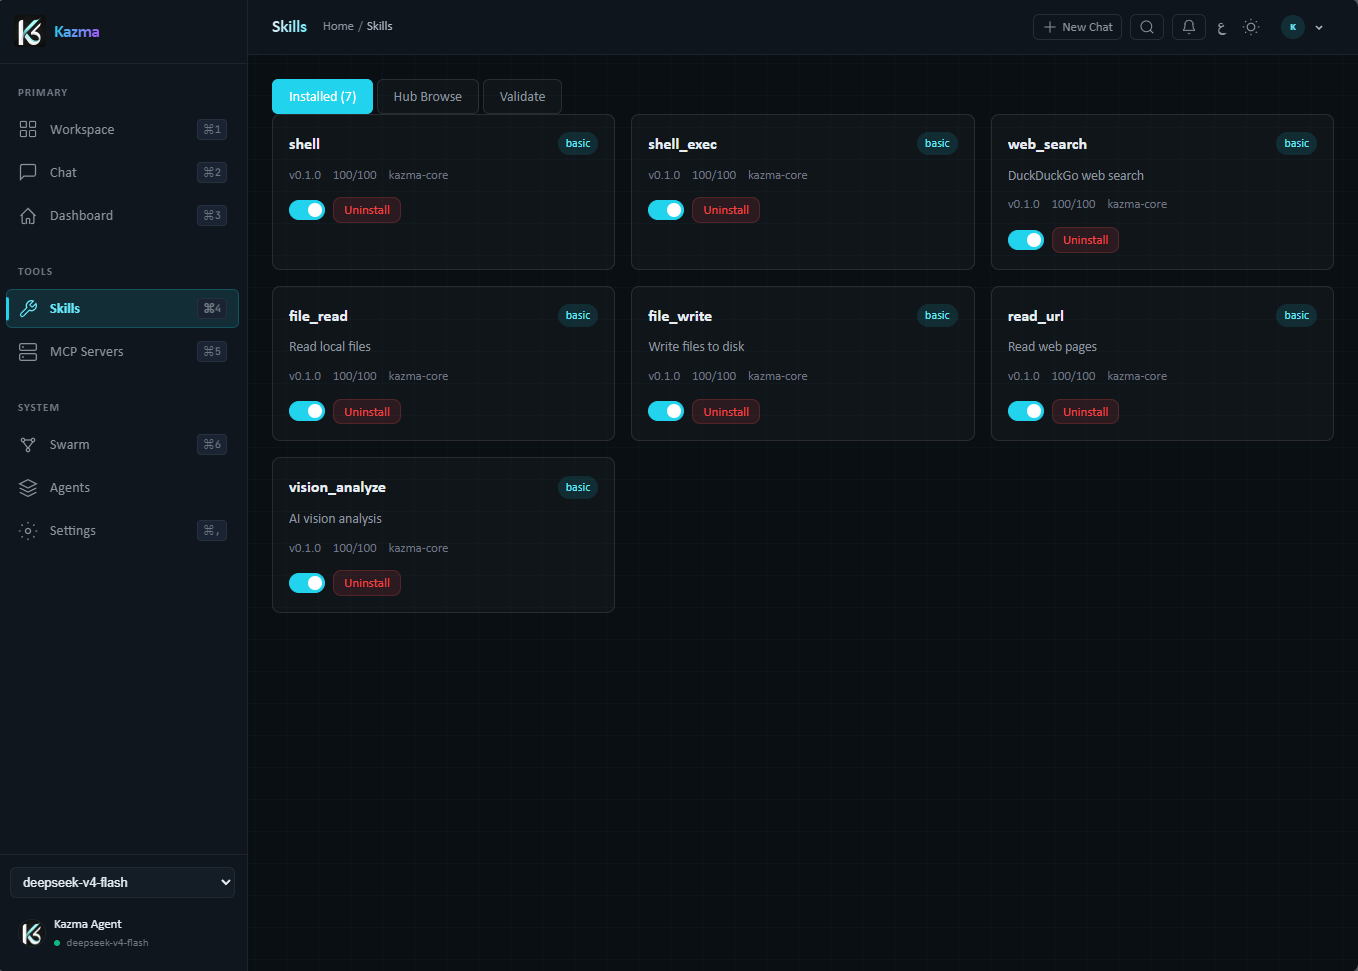Open the Agents layers icon
The image size is (1358, 971).
tap(28, 487)
